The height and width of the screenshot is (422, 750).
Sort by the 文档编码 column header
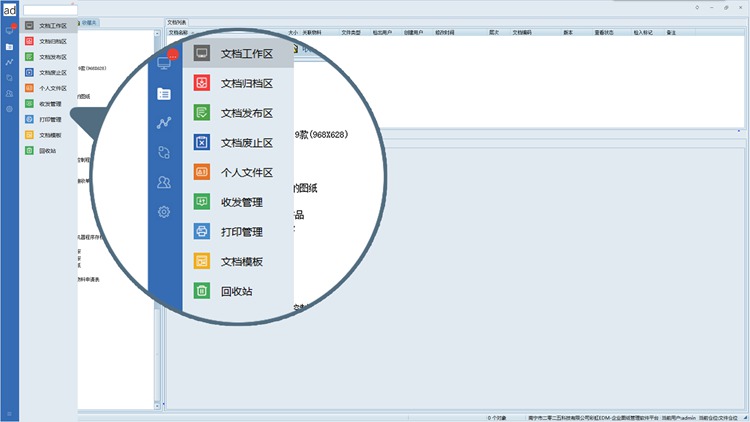click(524, 33)
